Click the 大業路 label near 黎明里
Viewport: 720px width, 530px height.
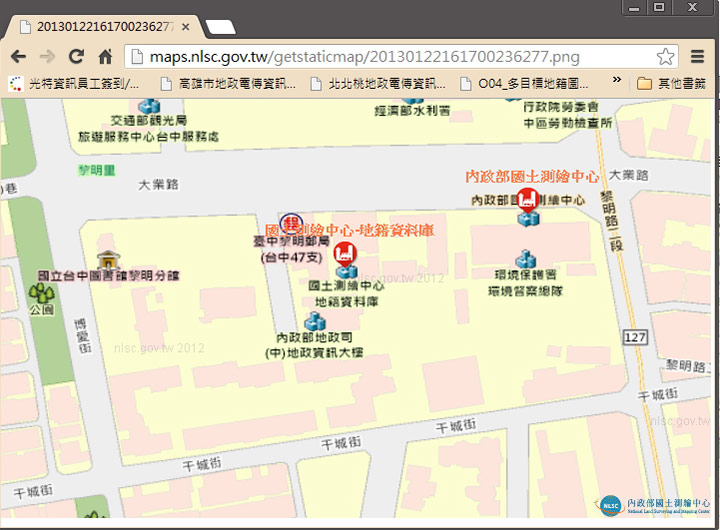[x=158, y=185]
